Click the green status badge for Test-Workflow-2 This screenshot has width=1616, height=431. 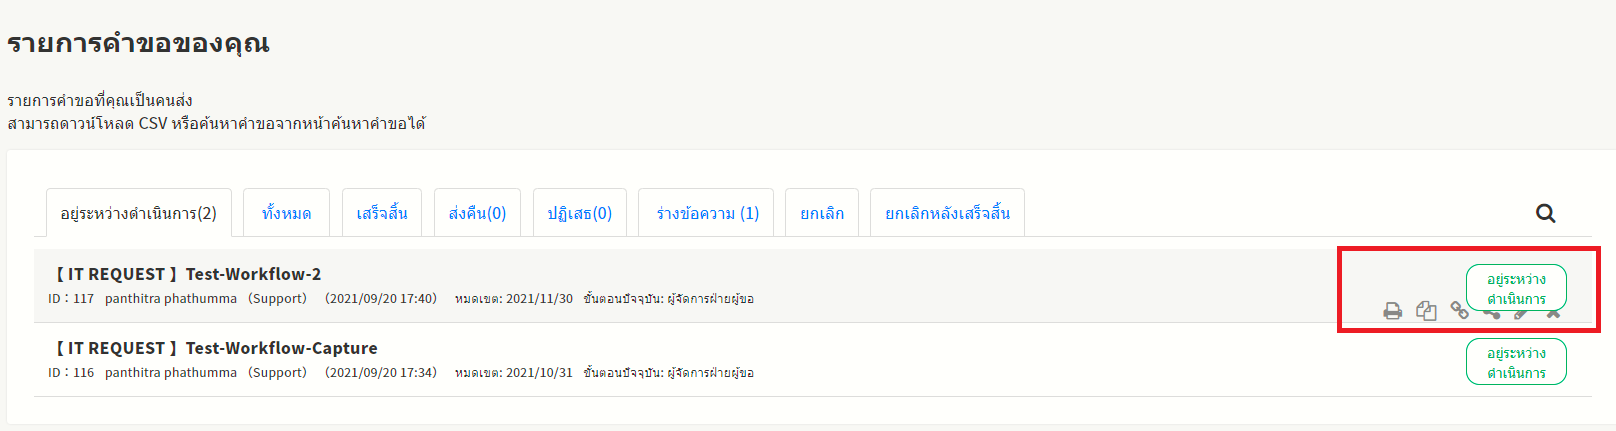[1516, 287]
